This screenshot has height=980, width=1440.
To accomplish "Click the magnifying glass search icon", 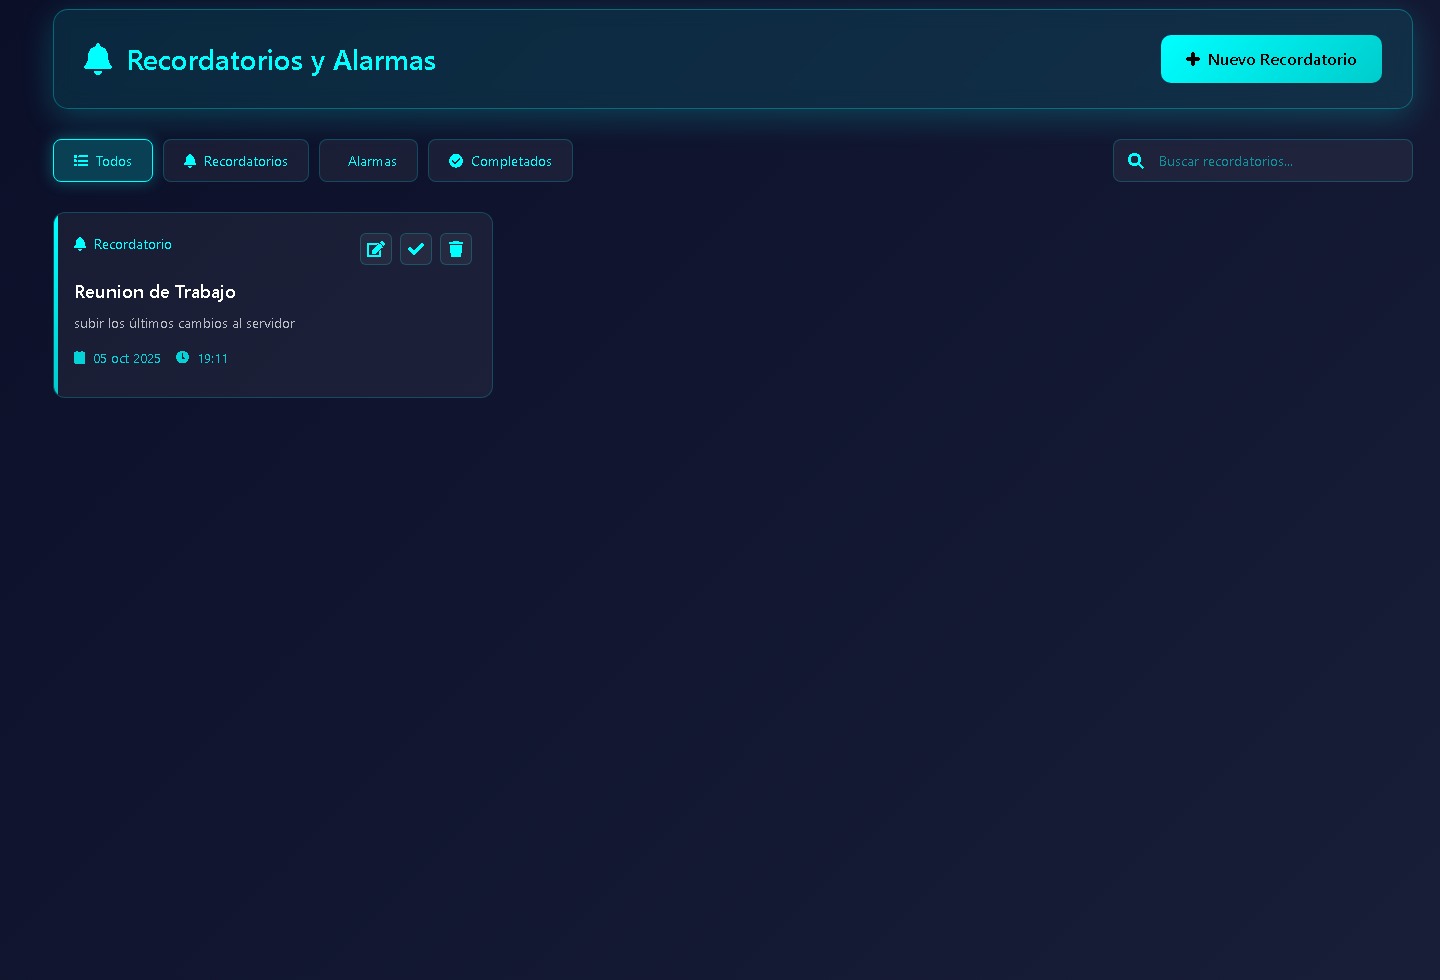I will [1136, 161].
